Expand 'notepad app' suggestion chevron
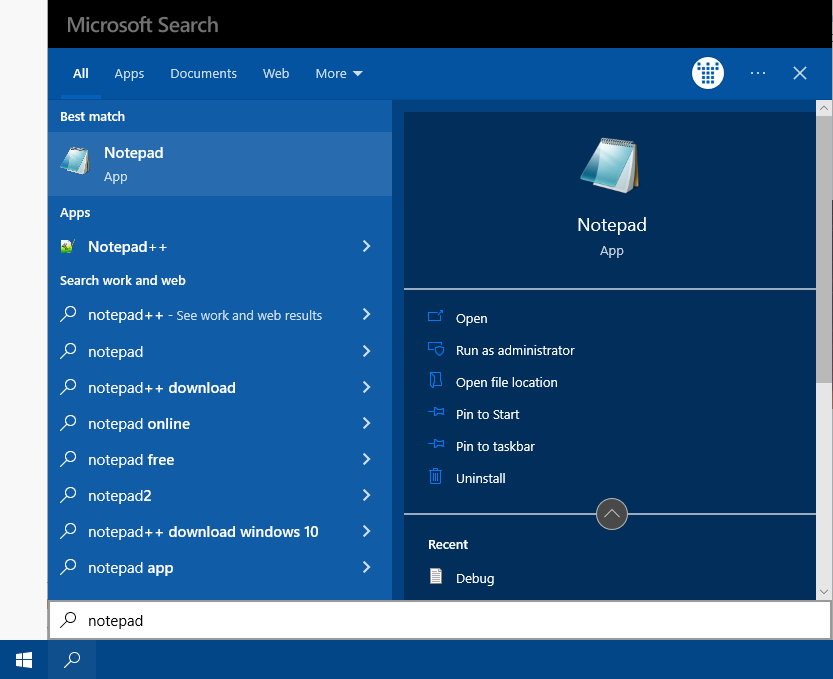 pyautogui.click(x=366, y=567)
